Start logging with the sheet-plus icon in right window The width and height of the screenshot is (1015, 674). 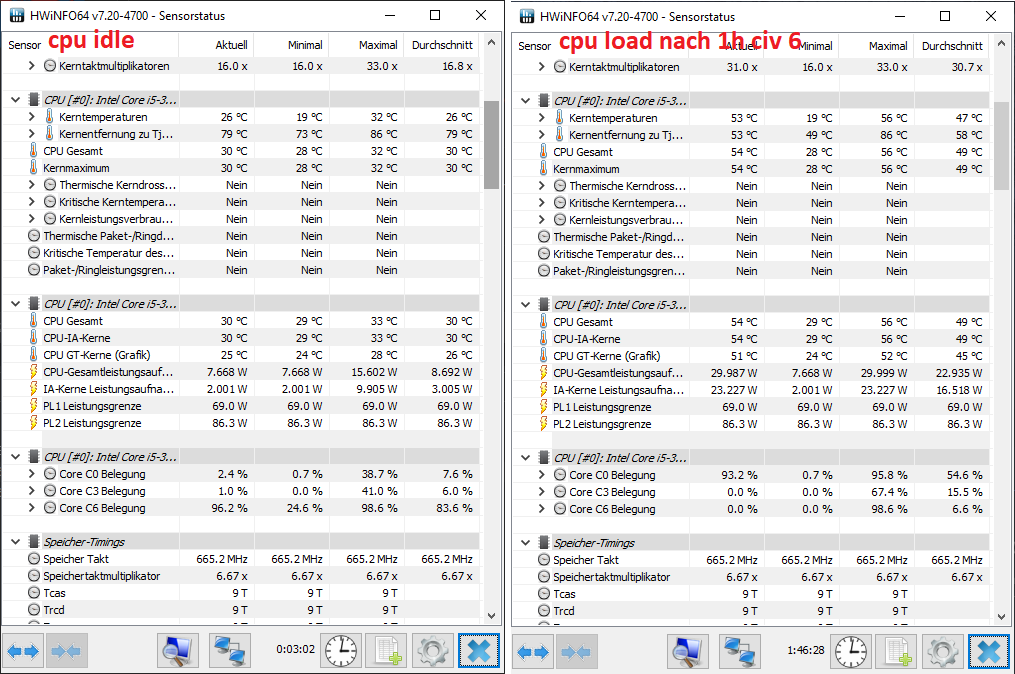point(896,651)
